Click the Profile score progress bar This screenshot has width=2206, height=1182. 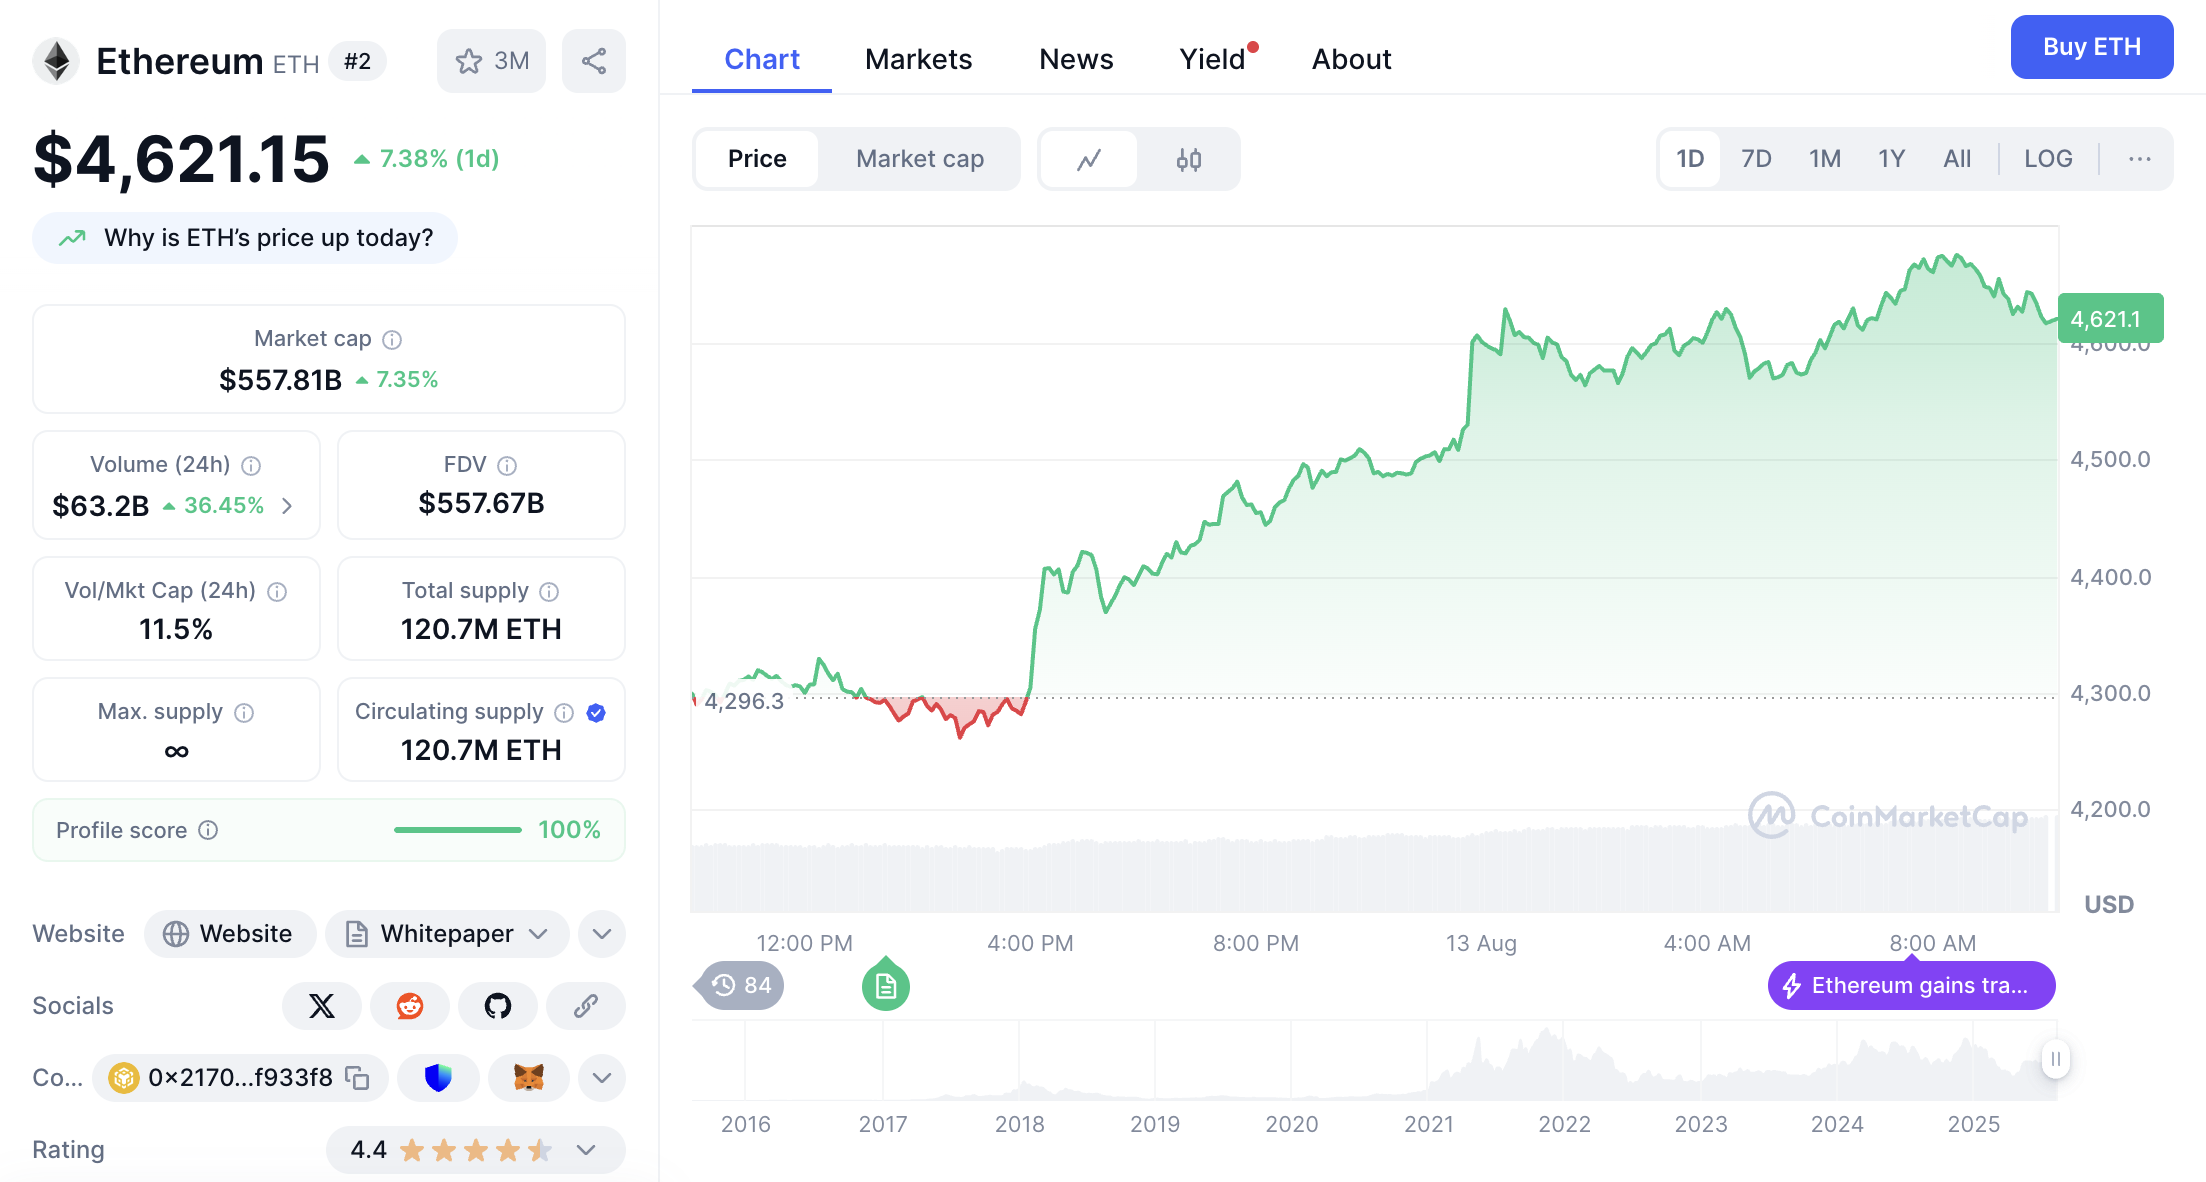(x=458, y=830)
